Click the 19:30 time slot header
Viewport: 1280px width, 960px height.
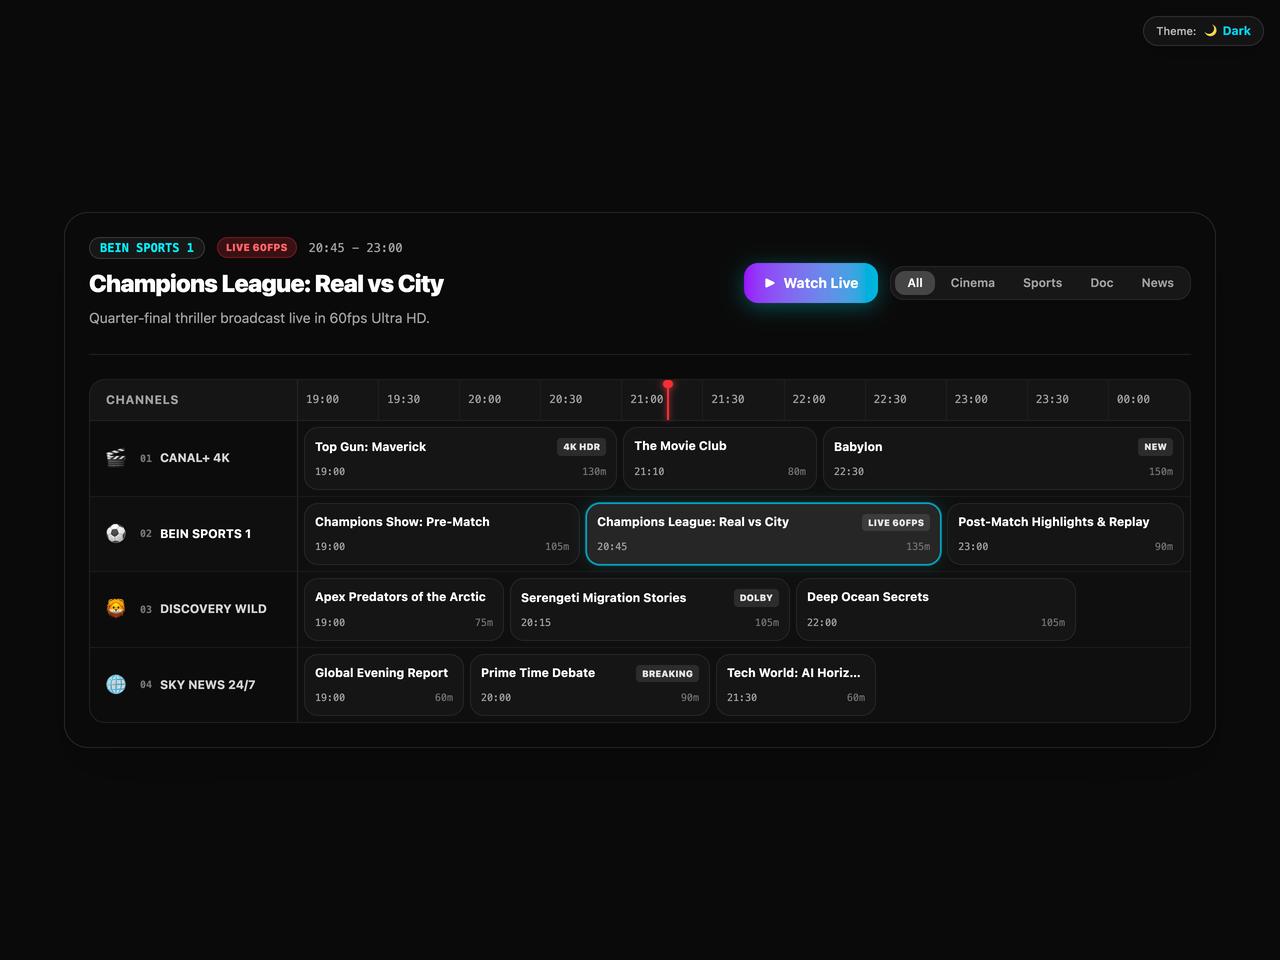(419, 399)
